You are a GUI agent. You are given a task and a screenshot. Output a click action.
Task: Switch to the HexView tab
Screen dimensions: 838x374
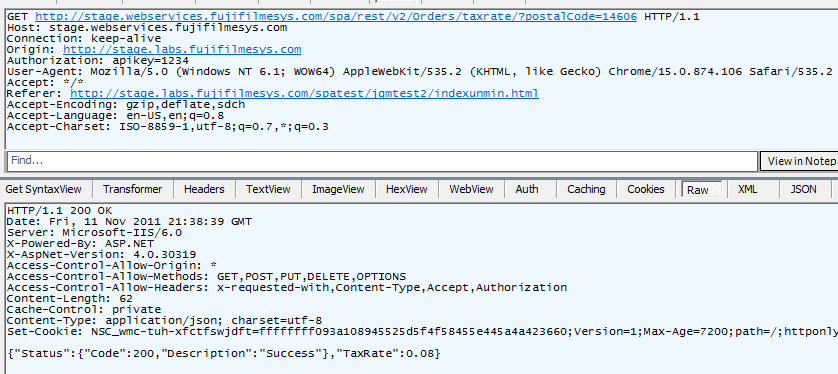(407, 189)
